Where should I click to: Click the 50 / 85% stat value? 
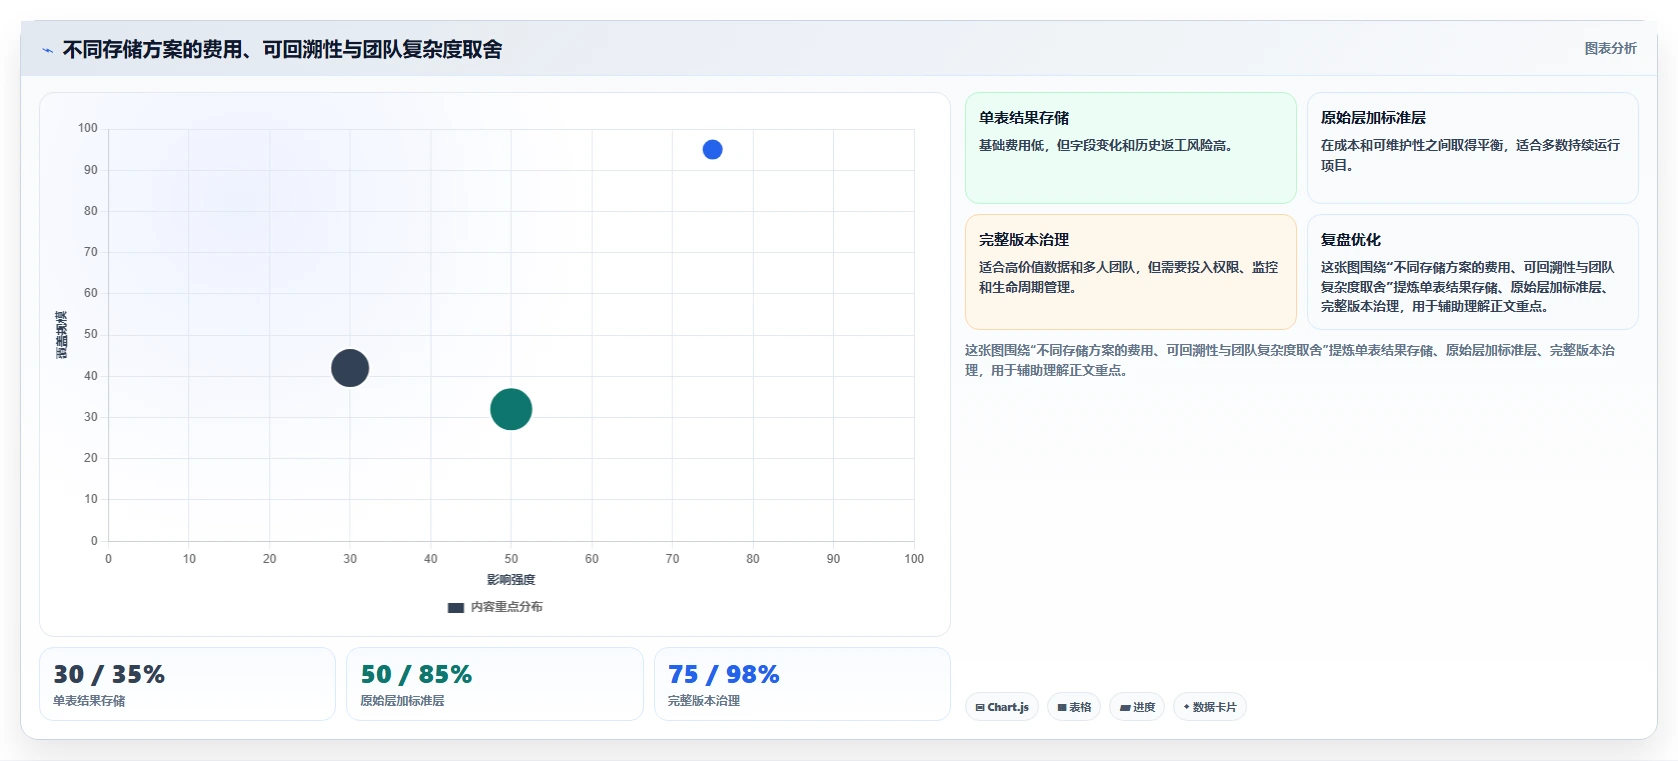click(416, 675)
